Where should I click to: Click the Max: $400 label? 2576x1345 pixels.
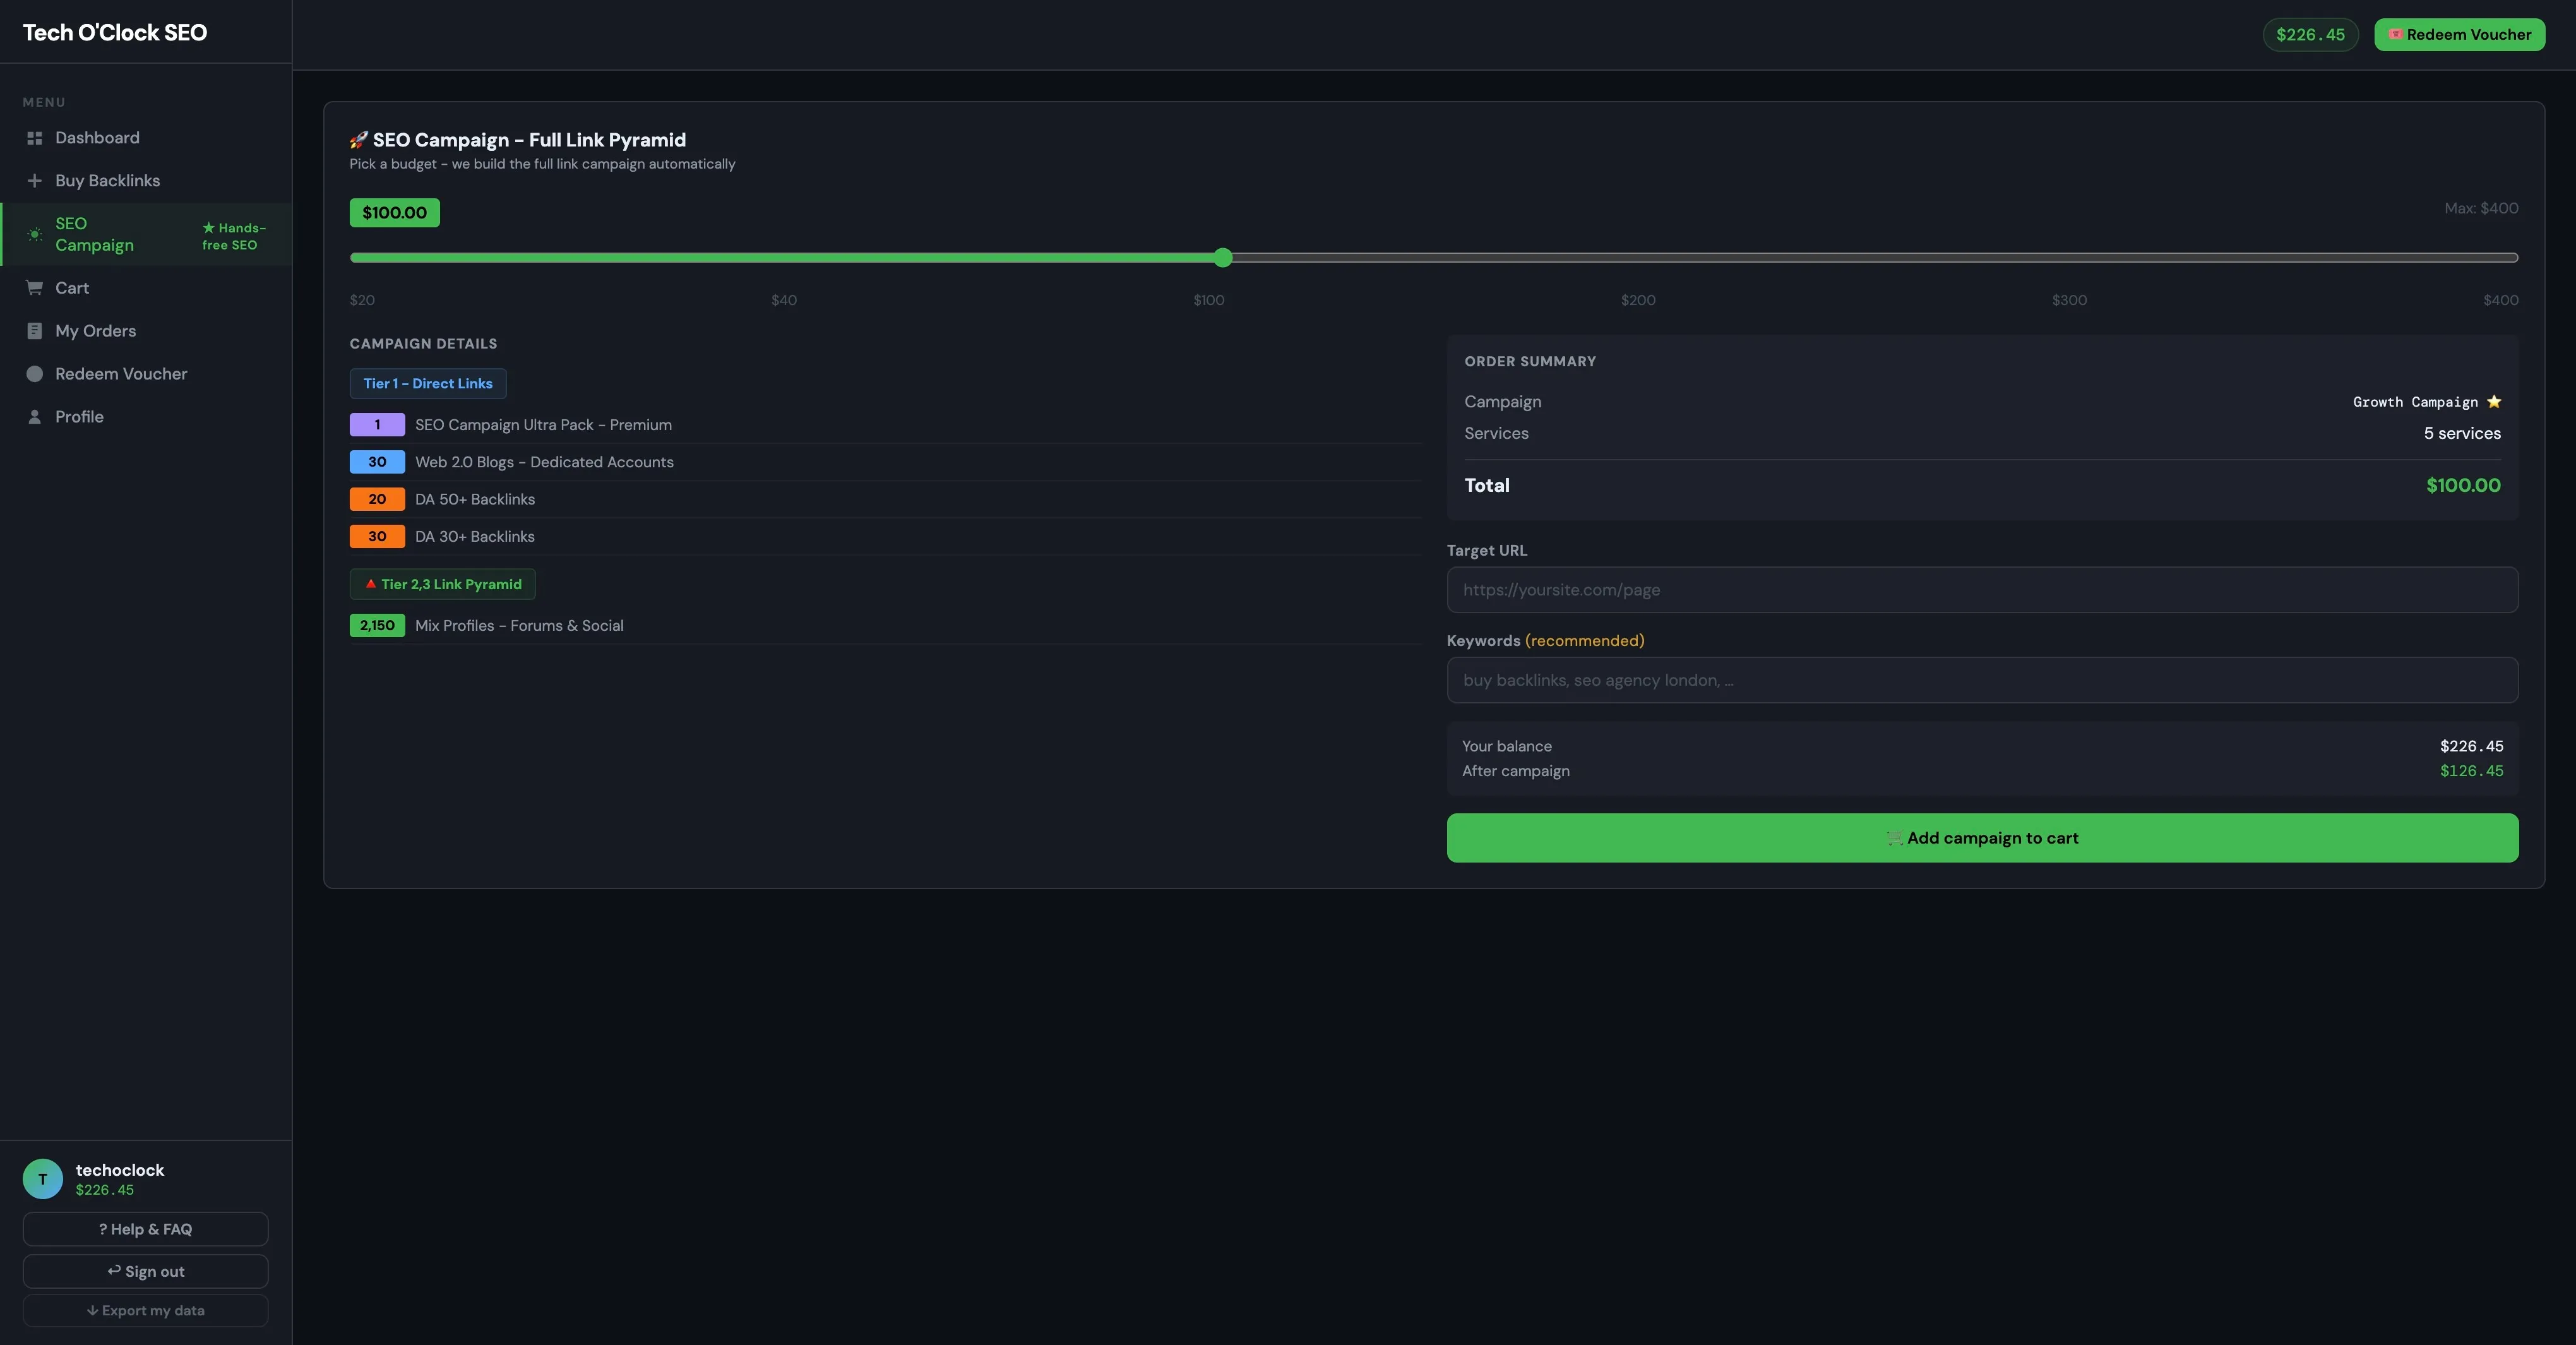[x=2481, y=208]
